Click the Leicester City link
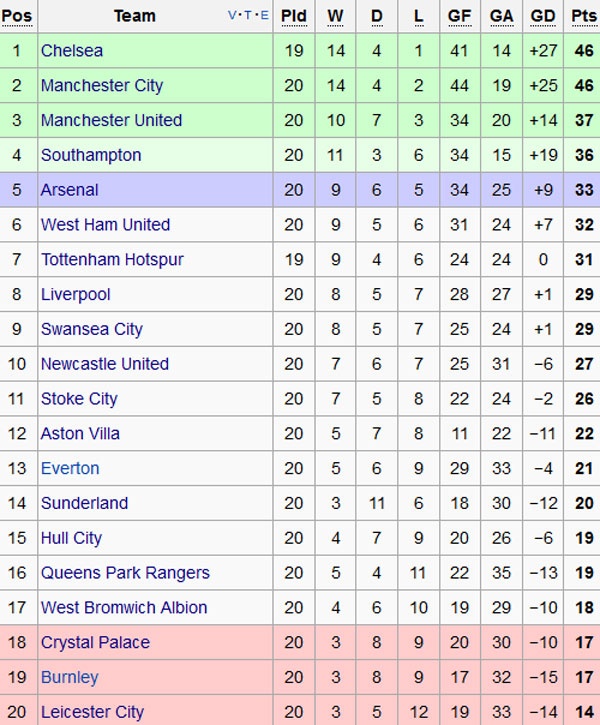The image size is (600, 725). pyautogui.click(x=92, y=712)
